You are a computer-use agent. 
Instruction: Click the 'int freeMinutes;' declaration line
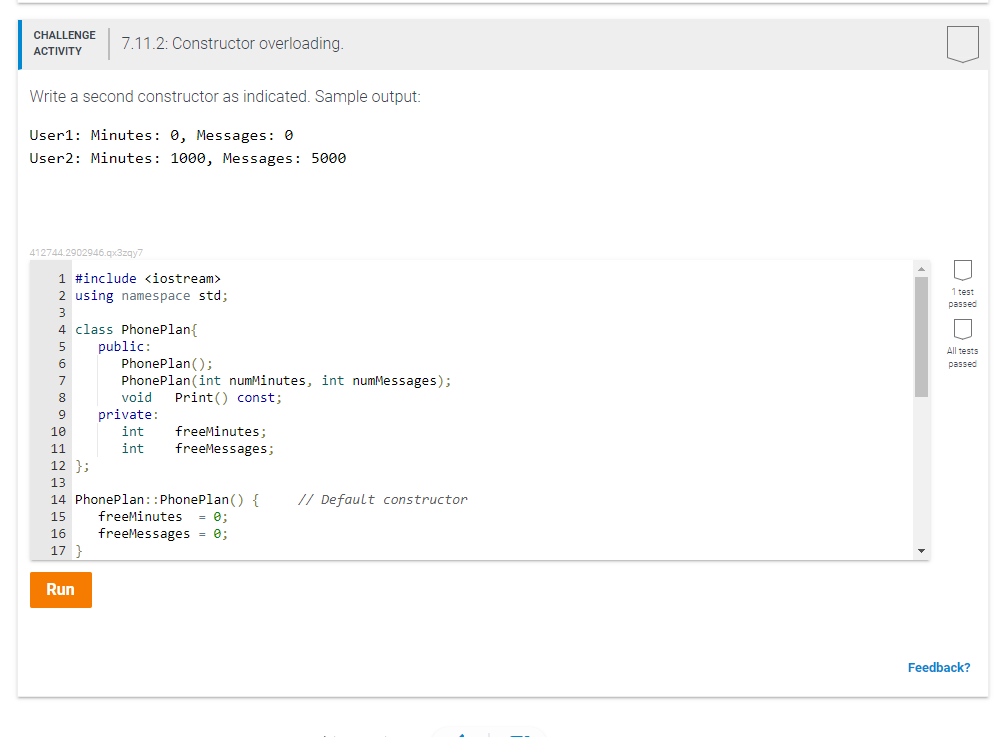[194, 432]
